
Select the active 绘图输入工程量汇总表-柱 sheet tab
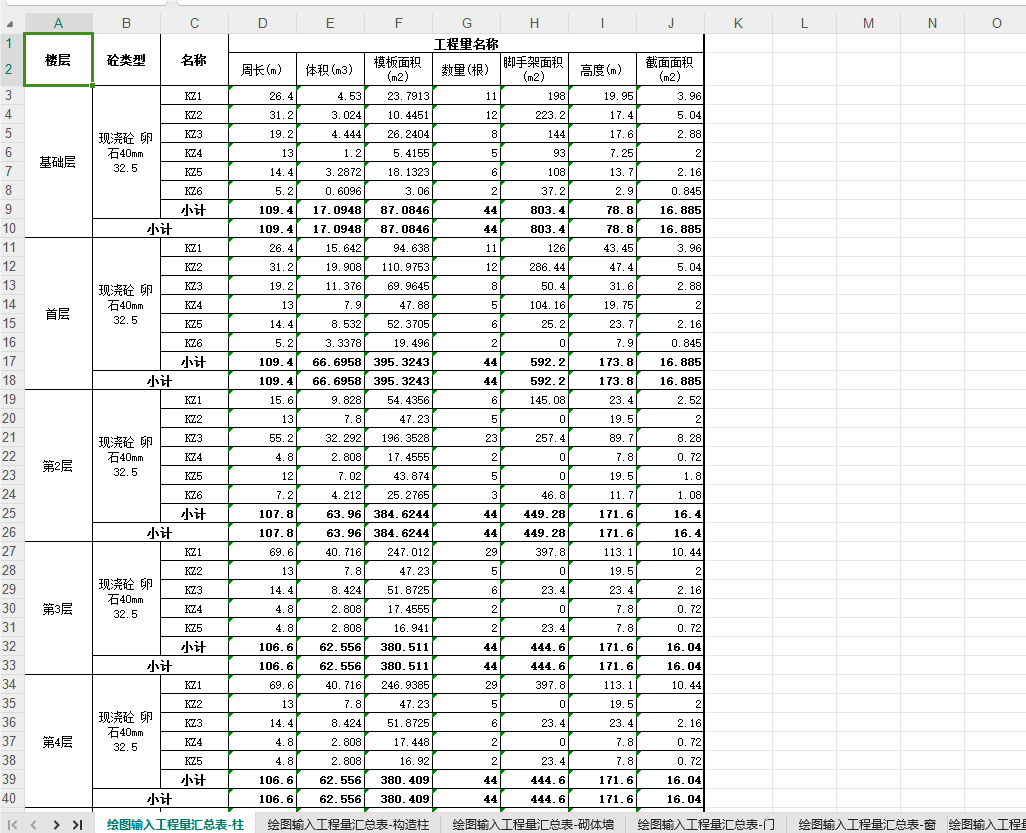(x=175, y=824)
